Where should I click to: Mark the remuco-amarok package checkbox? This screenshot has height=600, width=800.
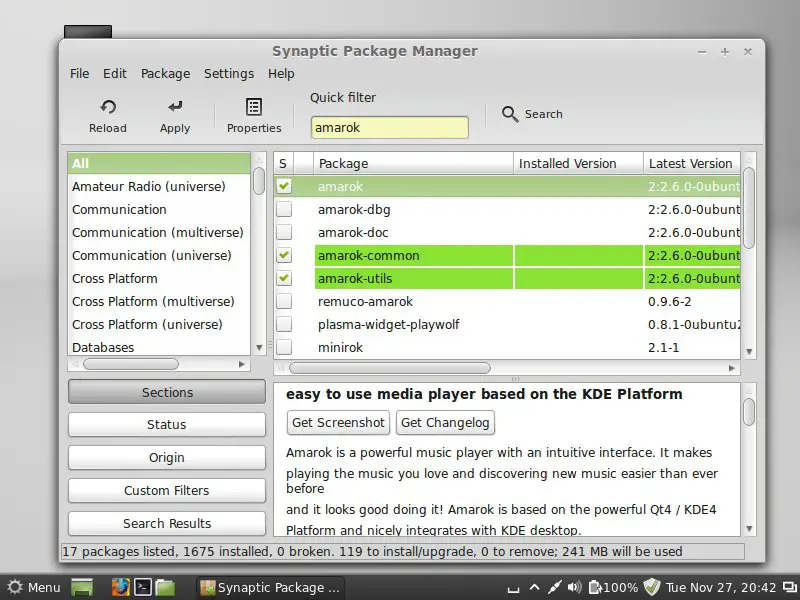tap(284, 301)
